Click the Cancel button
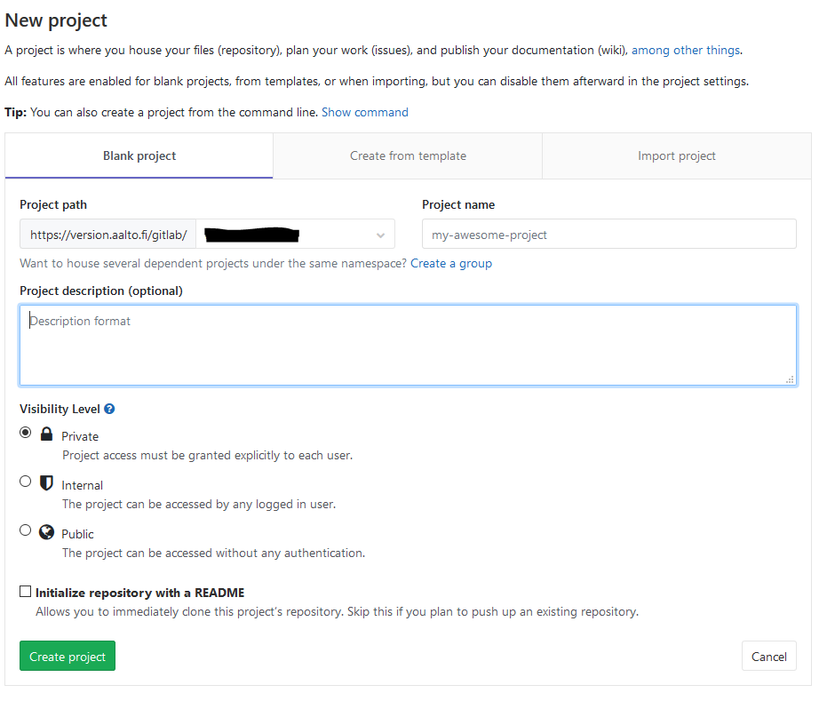The height and width of the screenshot is (701, 819). [x=769, y=656]
